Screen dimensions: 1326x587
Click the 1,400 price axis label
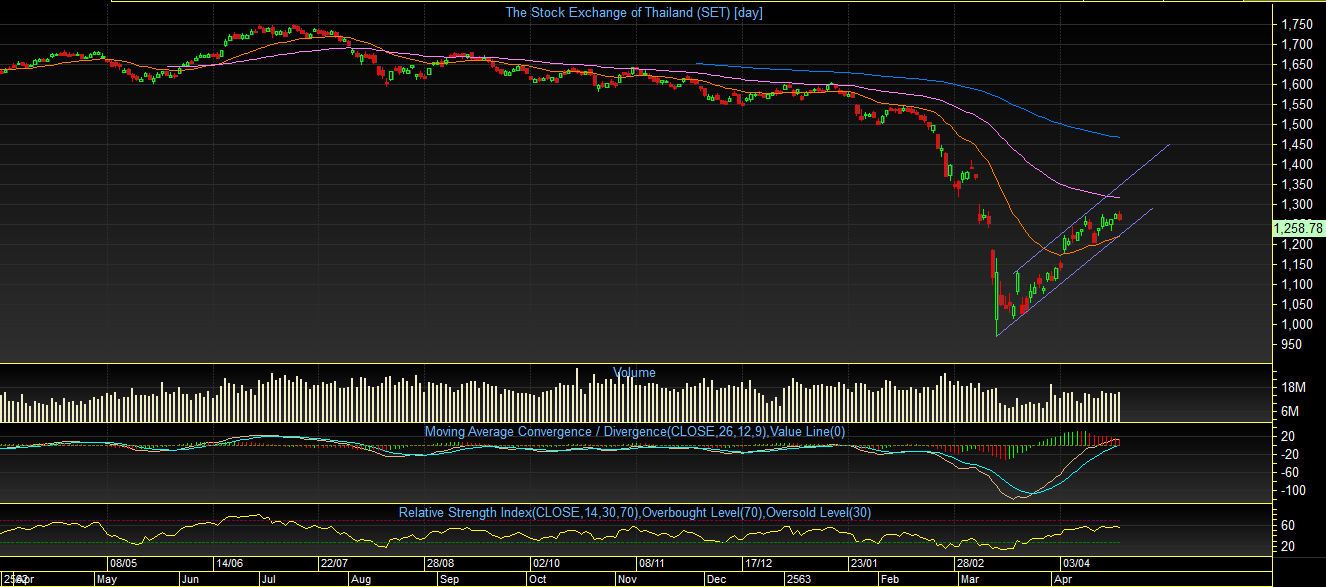point(1297,164)
